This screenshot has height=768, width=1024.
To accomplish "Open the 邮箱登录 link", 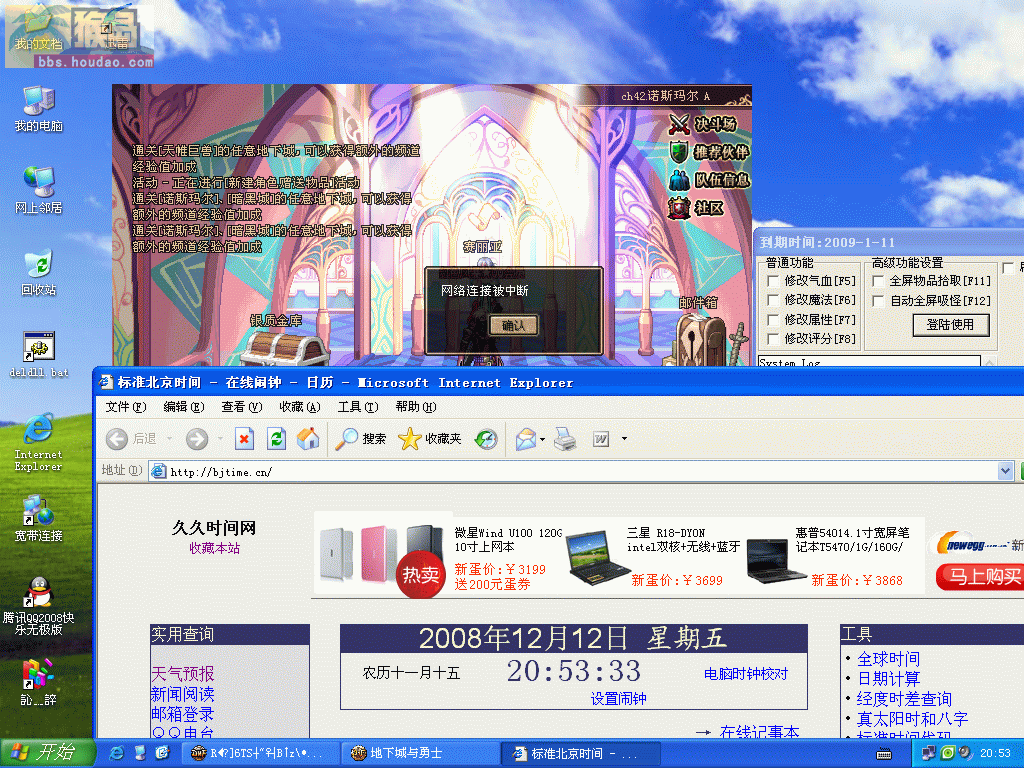I will coord(183,714).
